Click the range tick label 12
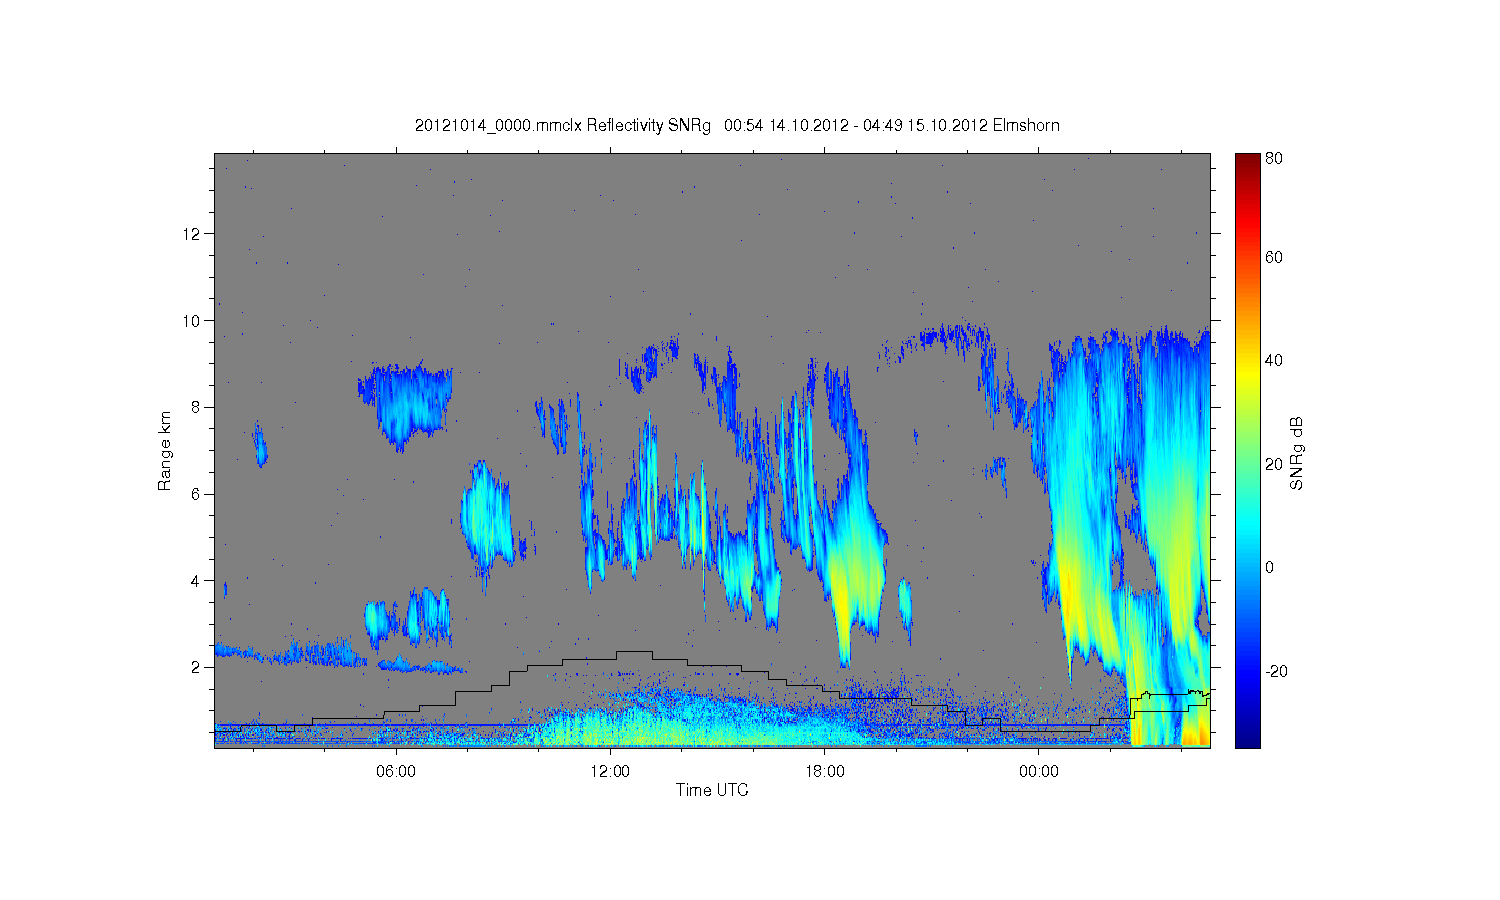 point(193,234)
